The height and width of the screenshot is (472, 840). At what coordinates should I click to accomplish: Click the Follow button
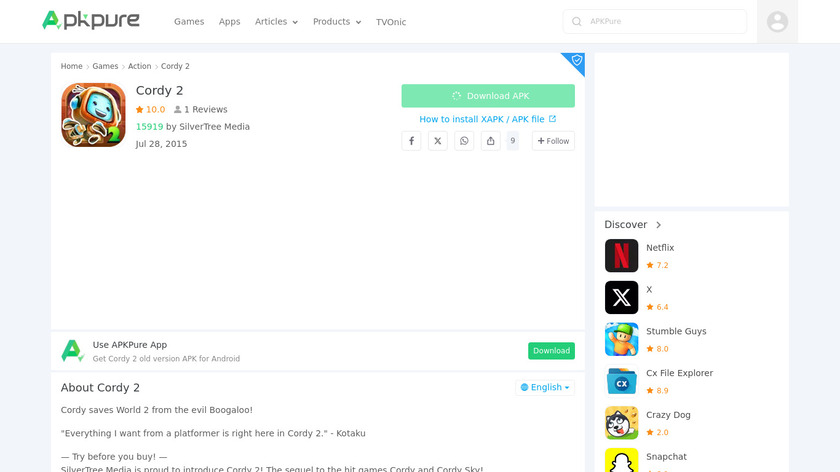[x=553, y=141]
